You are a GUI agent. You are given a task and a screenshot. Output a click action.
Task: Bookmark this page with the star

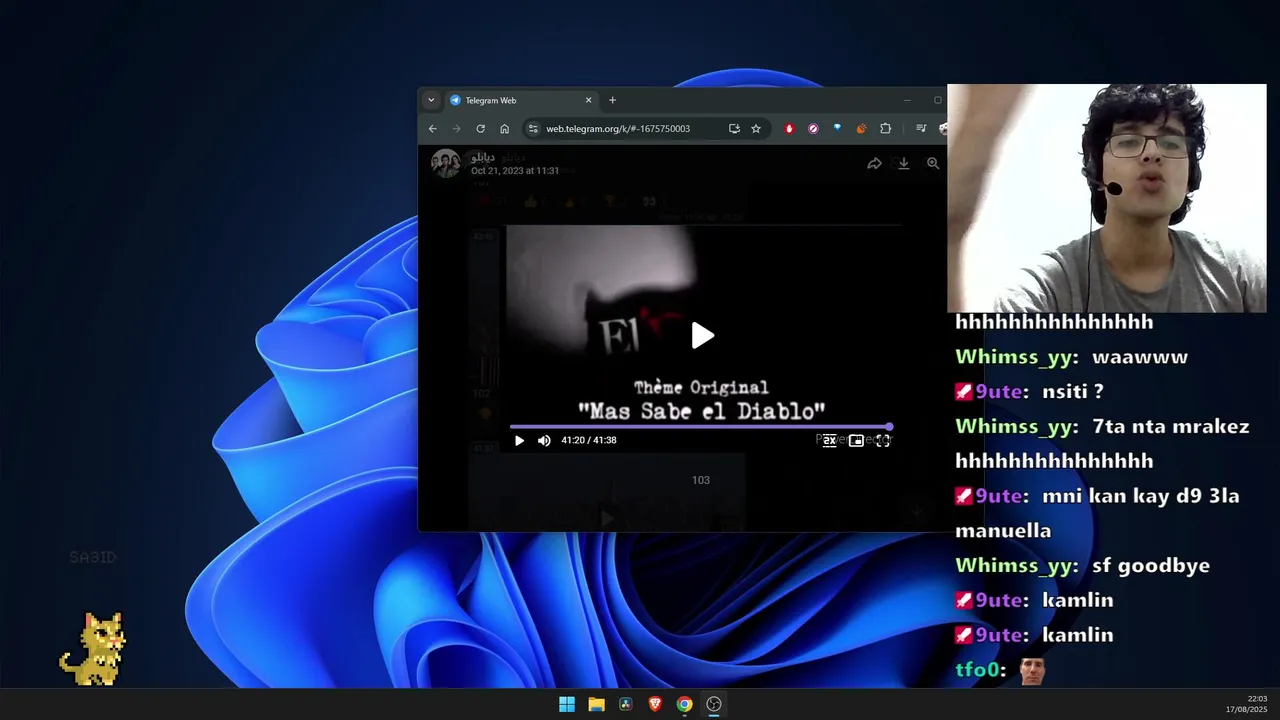(756, 128)
